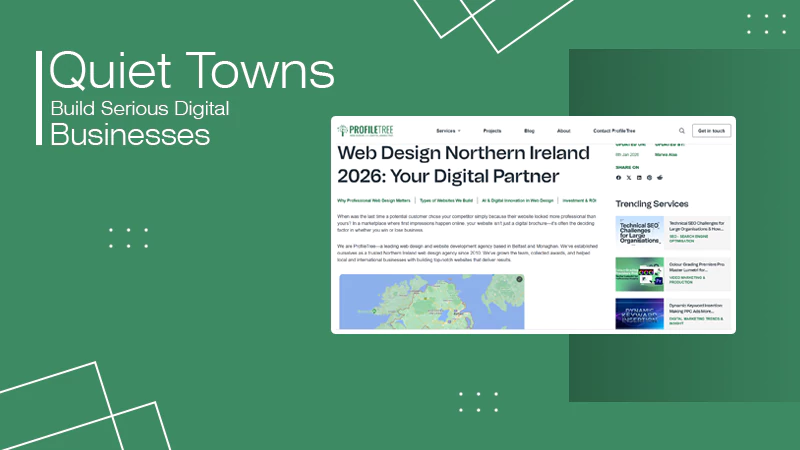Open the Colour Grading Premiere Pro article title
The image size is (800, 450).
(696, 267)
